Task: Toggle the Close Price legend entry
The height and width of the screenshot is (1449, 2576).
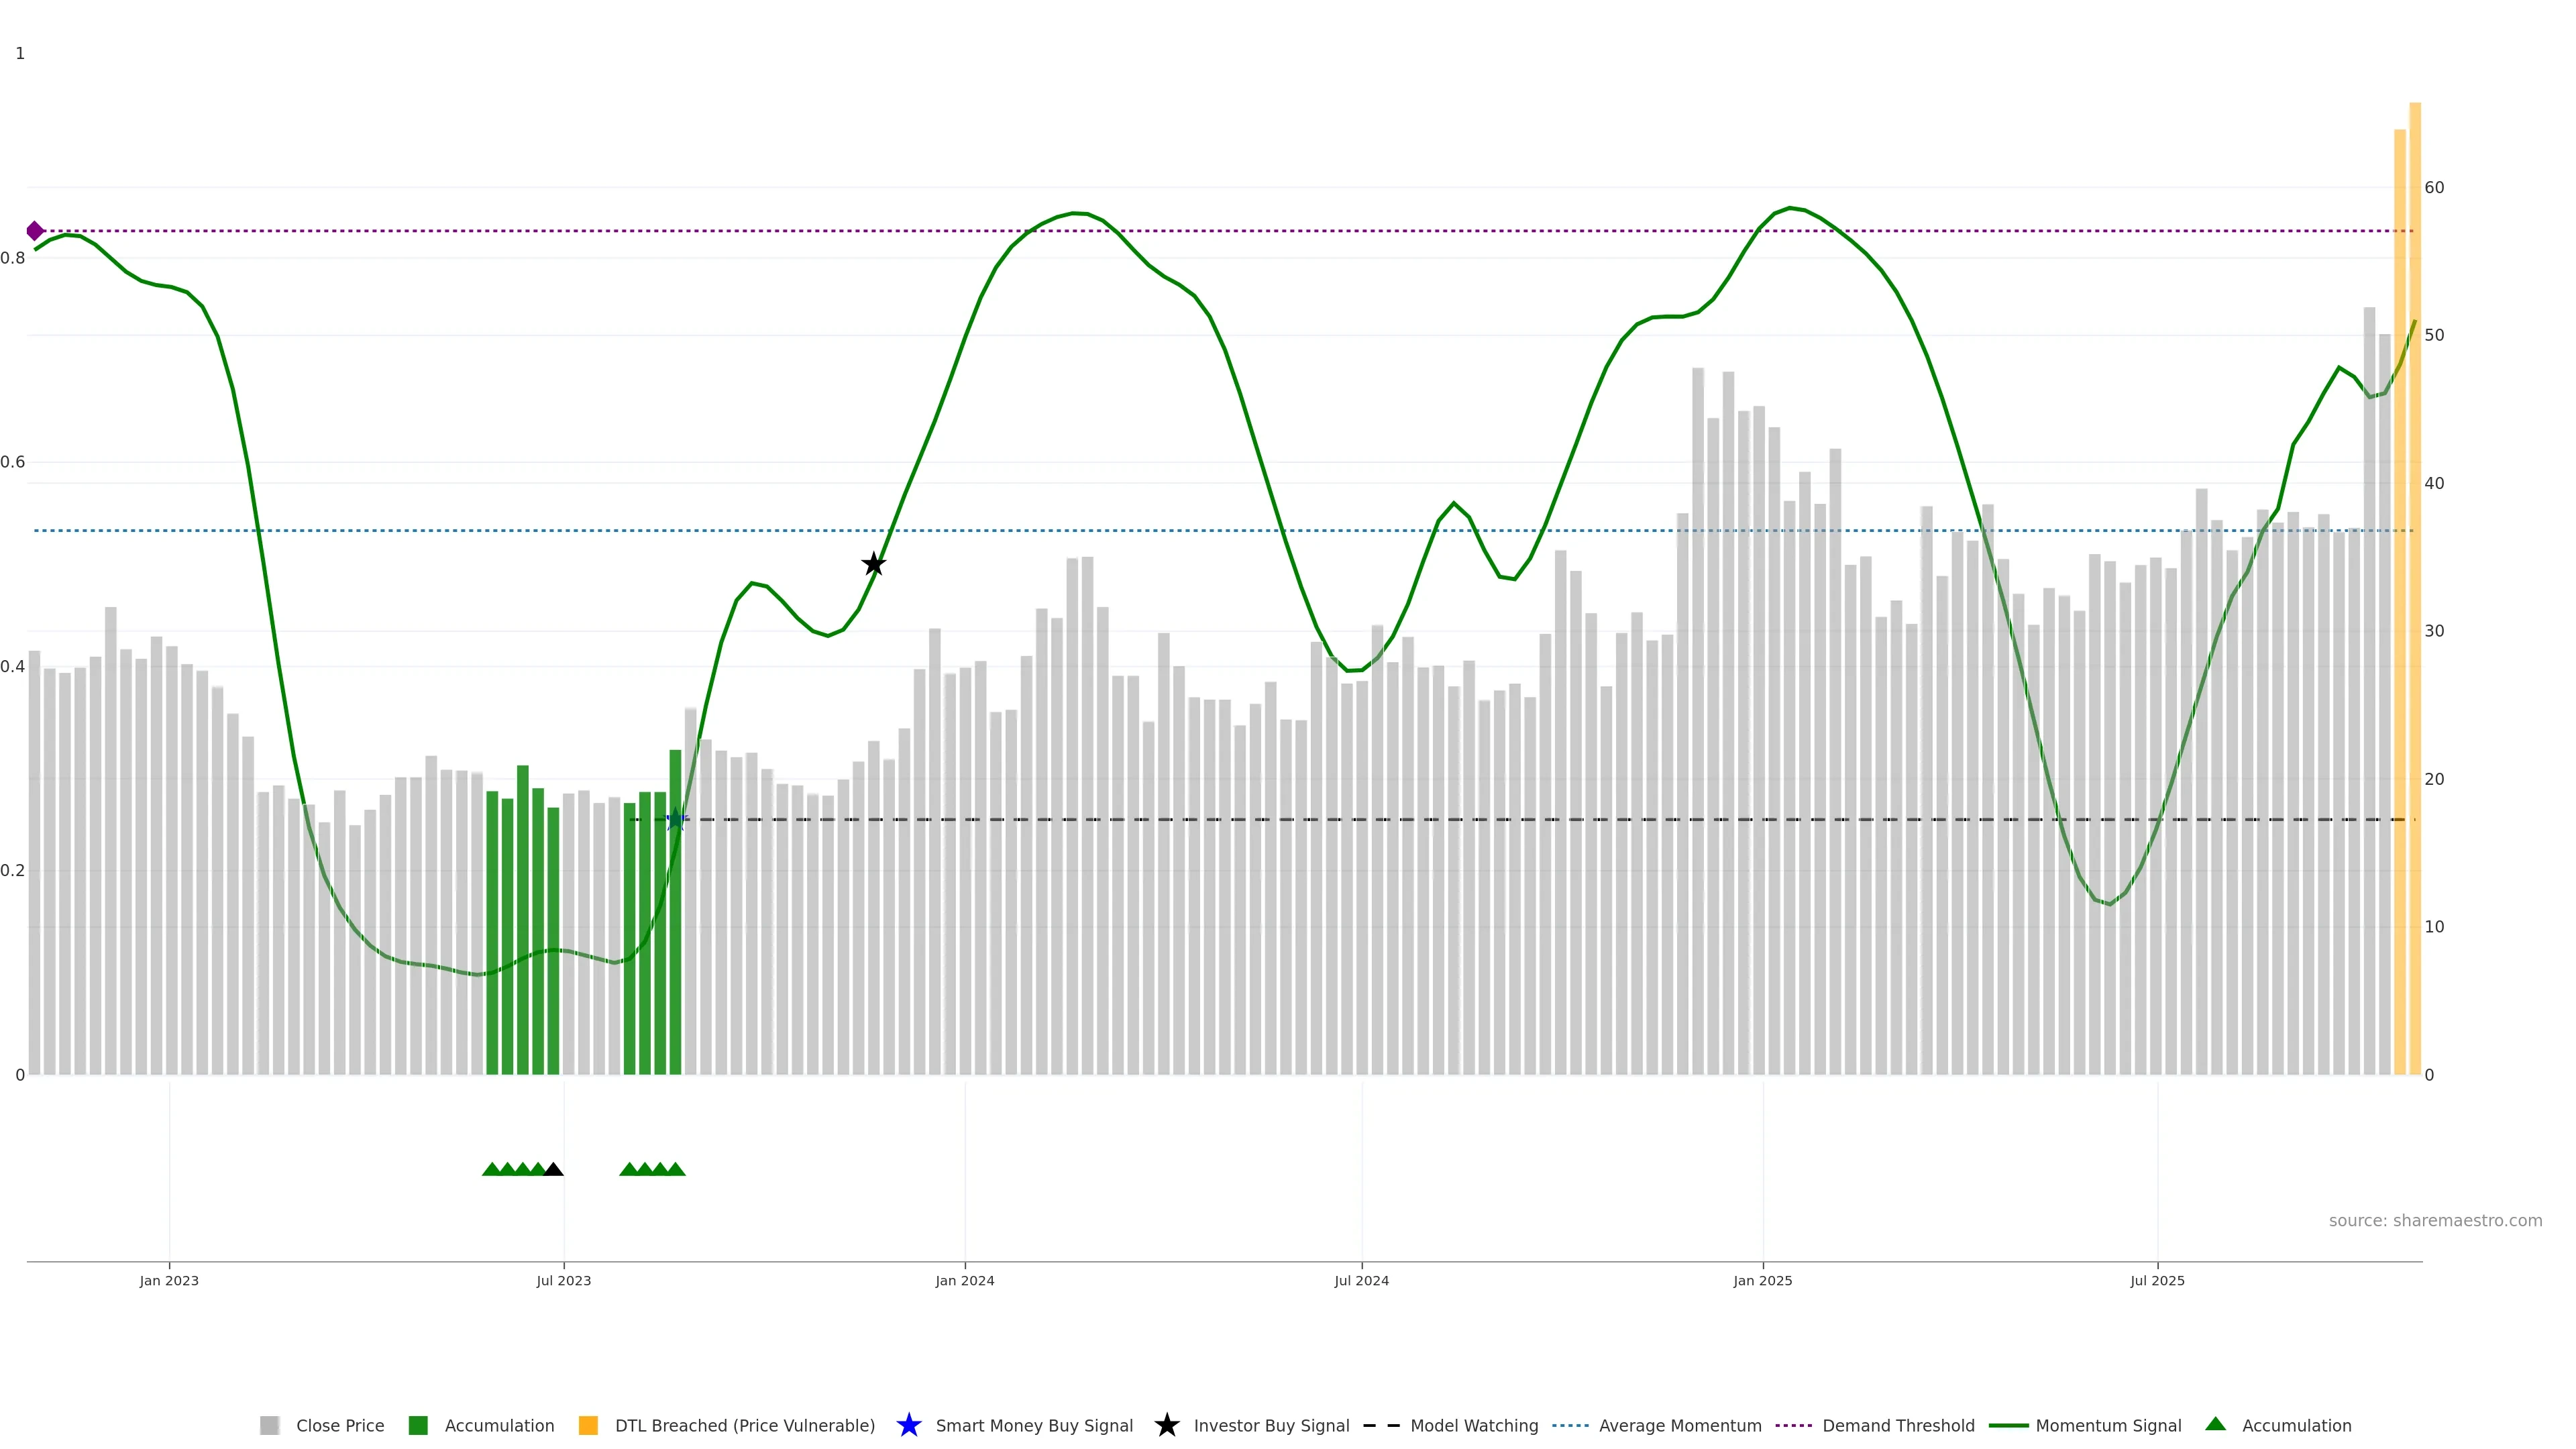Action: 339,1425
